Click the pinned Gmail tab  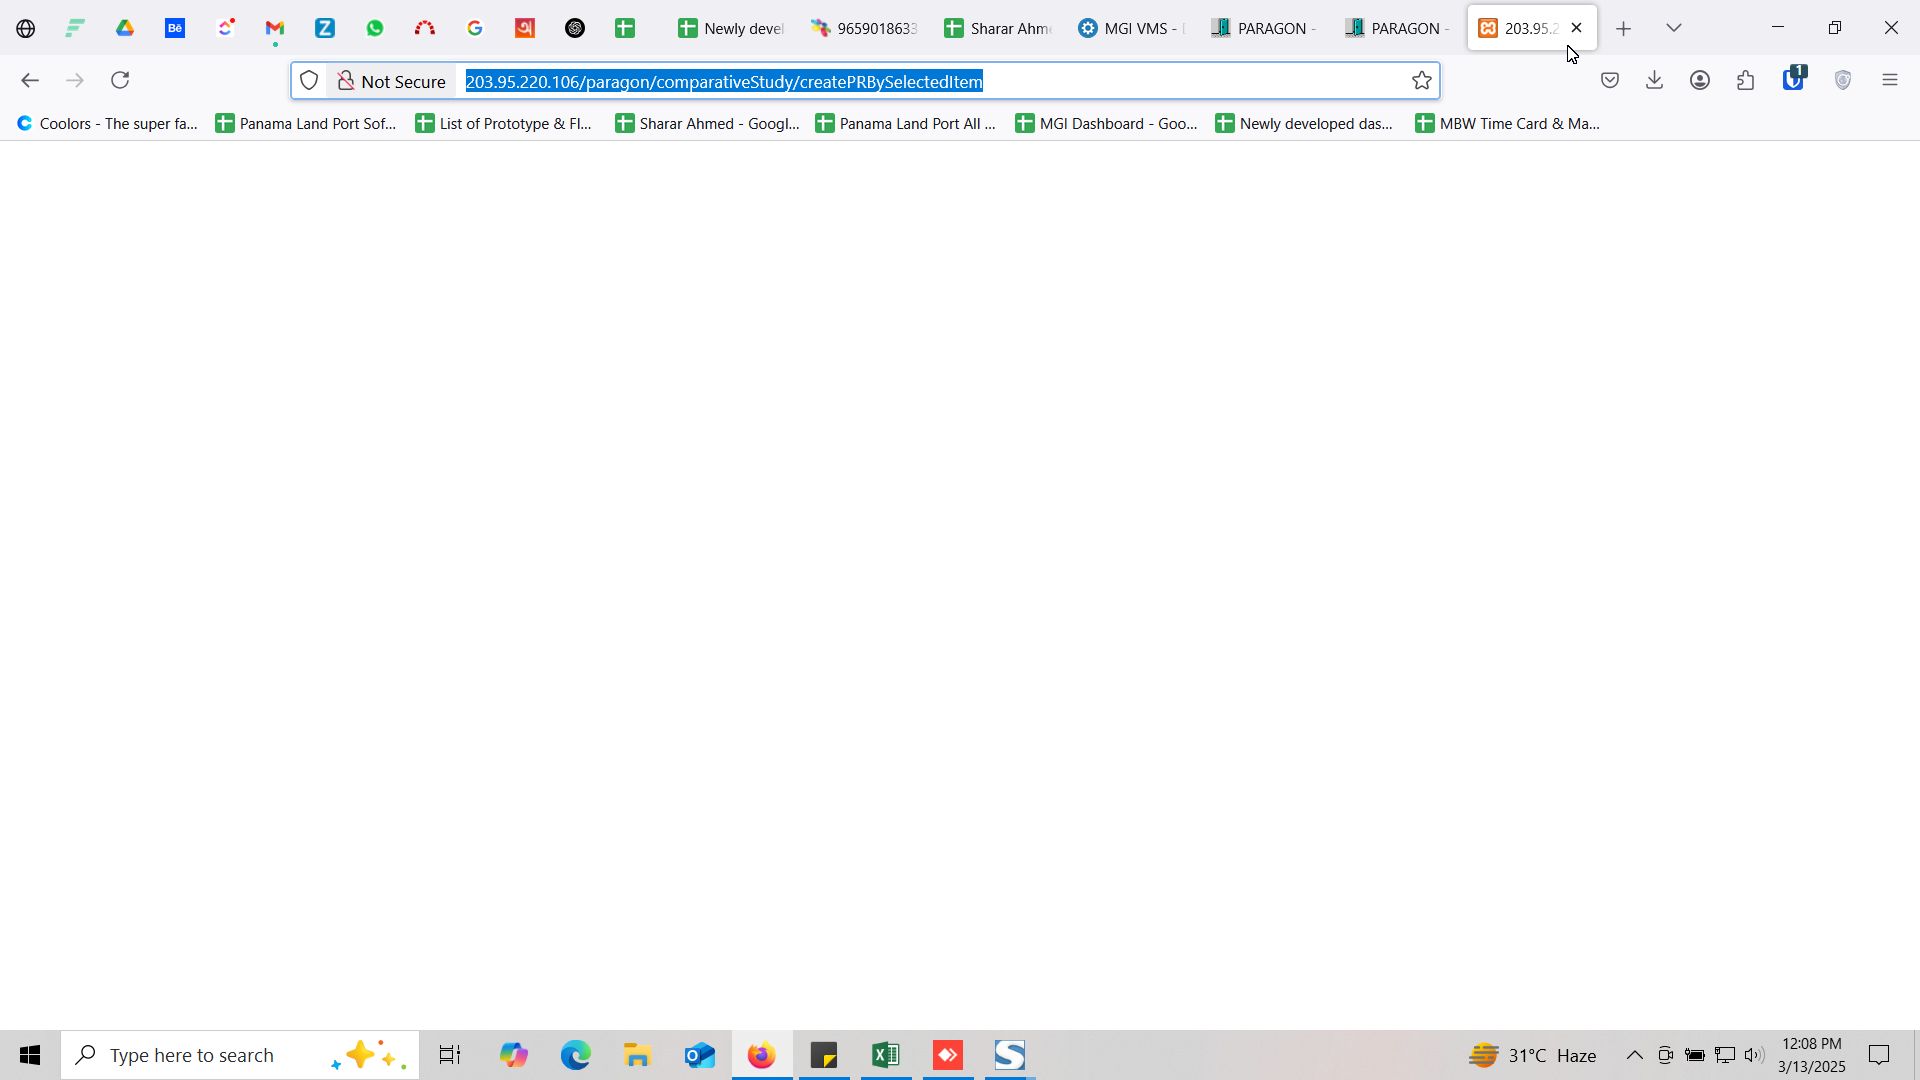275,28
